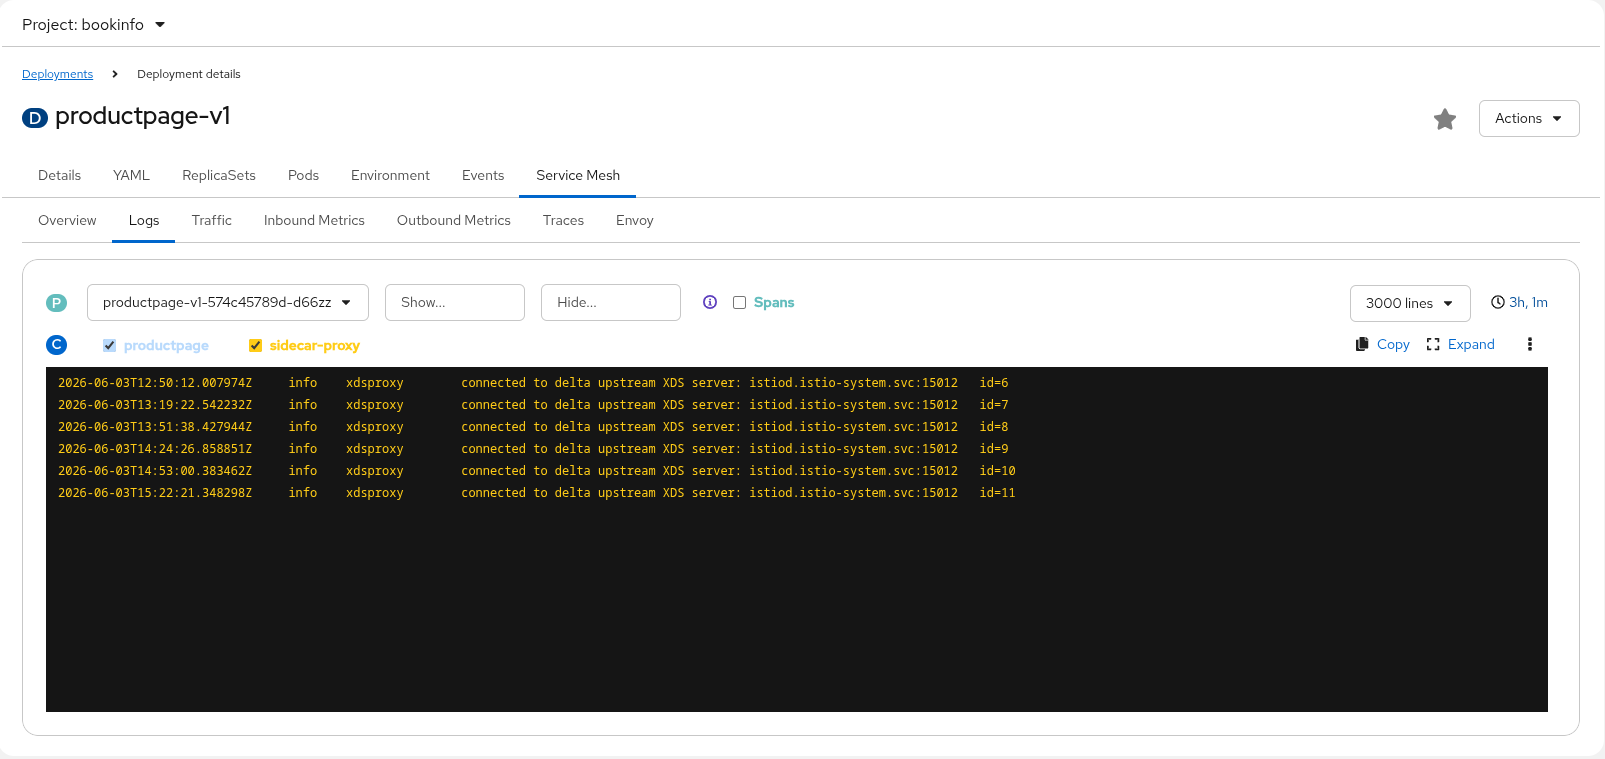This screenshot has height=759, width=1605.
Task: Click the info icon beside Spans
Action: pos(710,302)
